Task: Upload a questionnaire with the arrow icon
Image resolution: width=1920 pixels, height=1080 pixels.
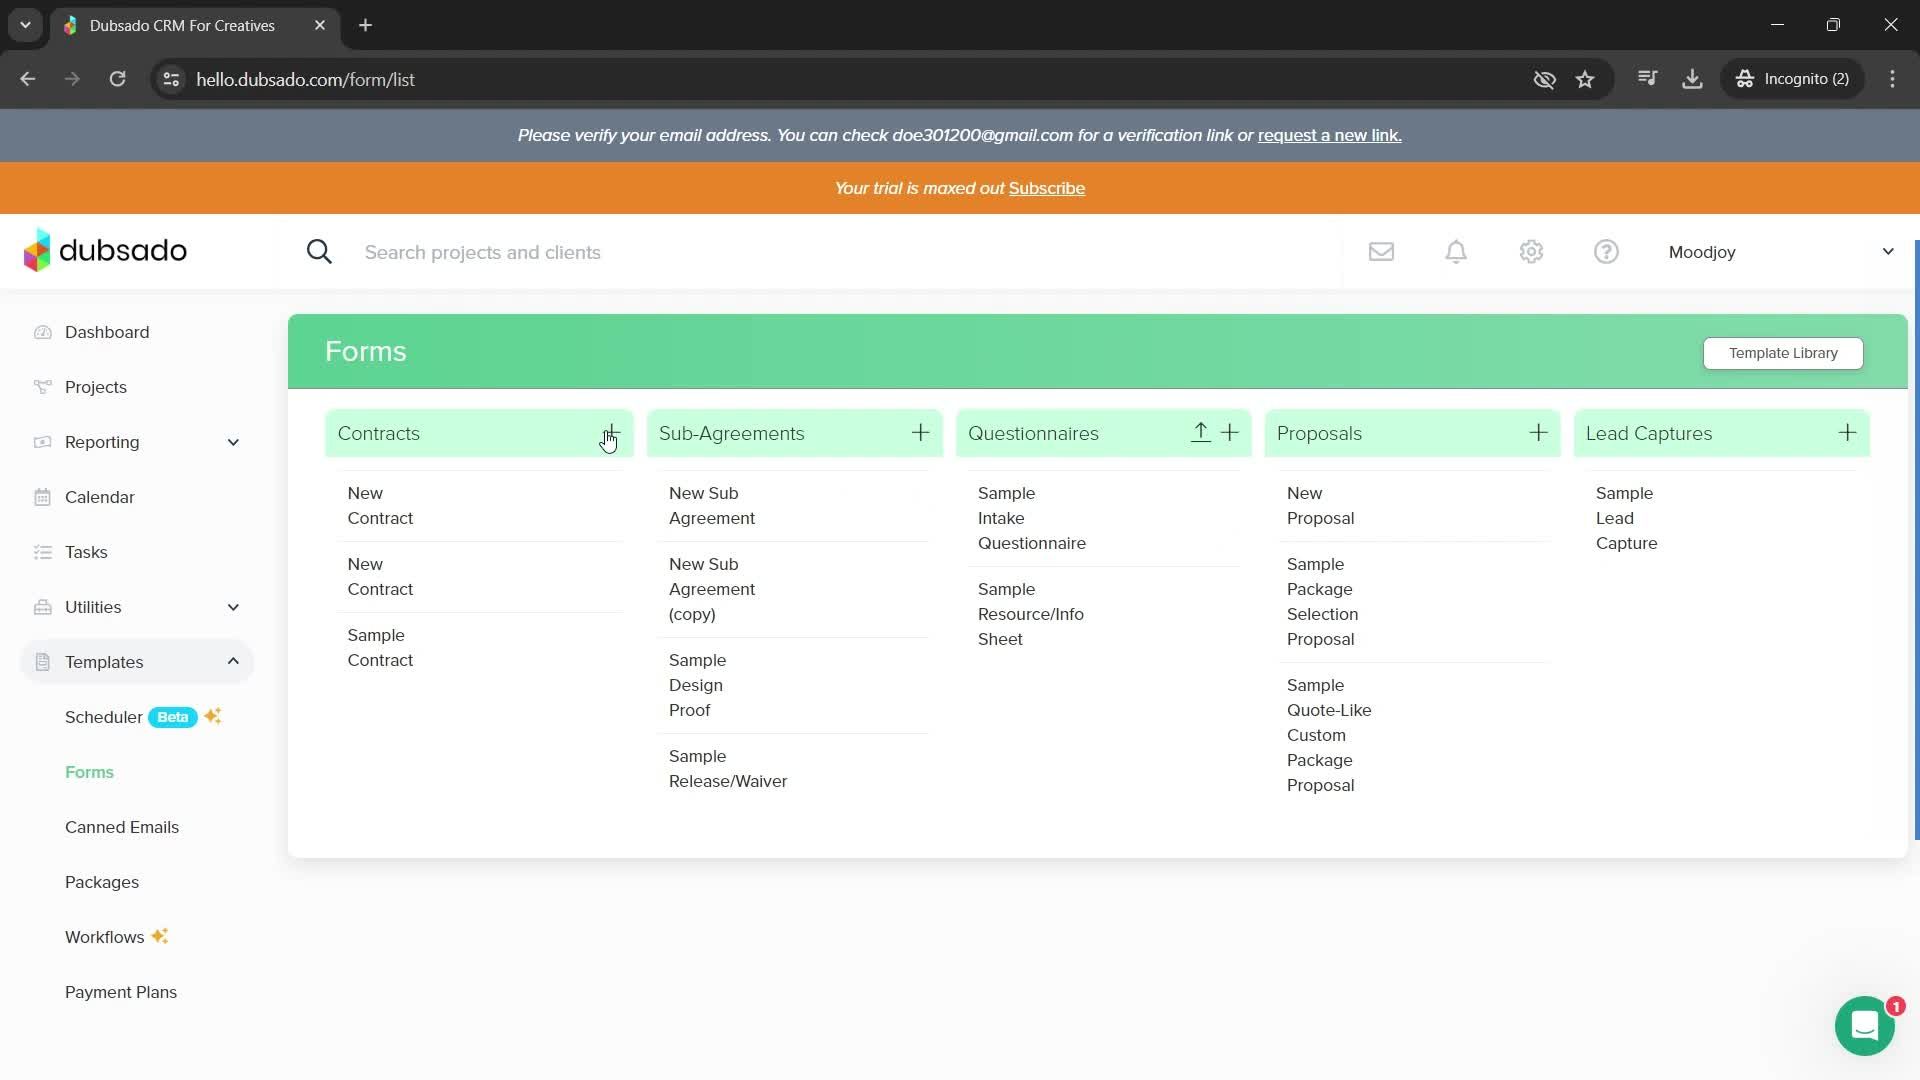Action: (x=1200, y=433)
